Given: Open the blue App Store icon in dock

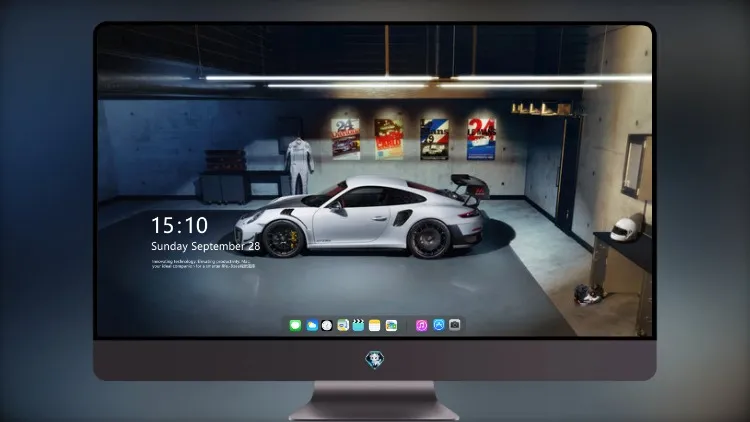Looking at the screenshot, I should point(439,325).
